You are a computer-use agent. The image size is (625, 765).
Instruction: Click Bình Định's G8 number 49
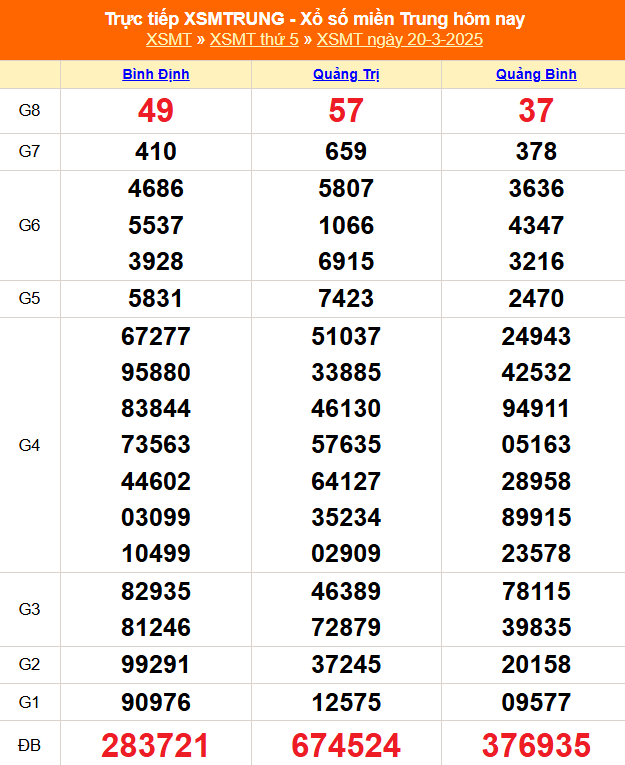(x=156, y=111)
